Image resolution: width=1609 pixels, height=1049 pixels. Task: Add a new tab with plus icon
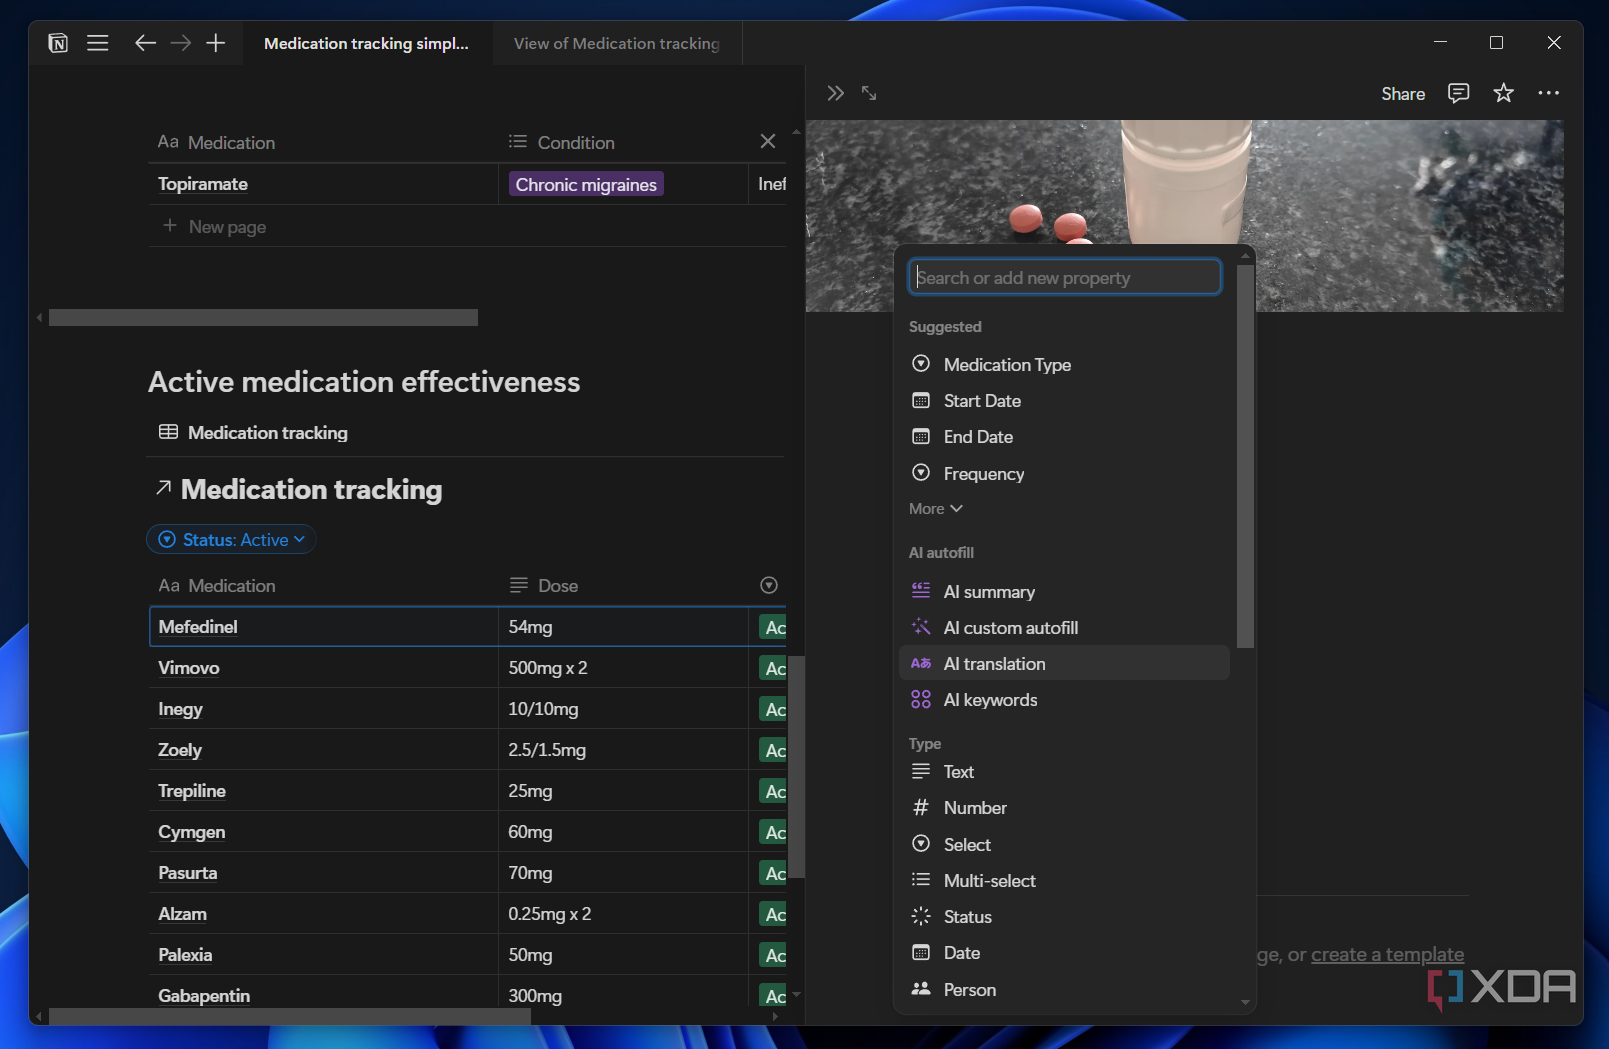pos(216,43)
